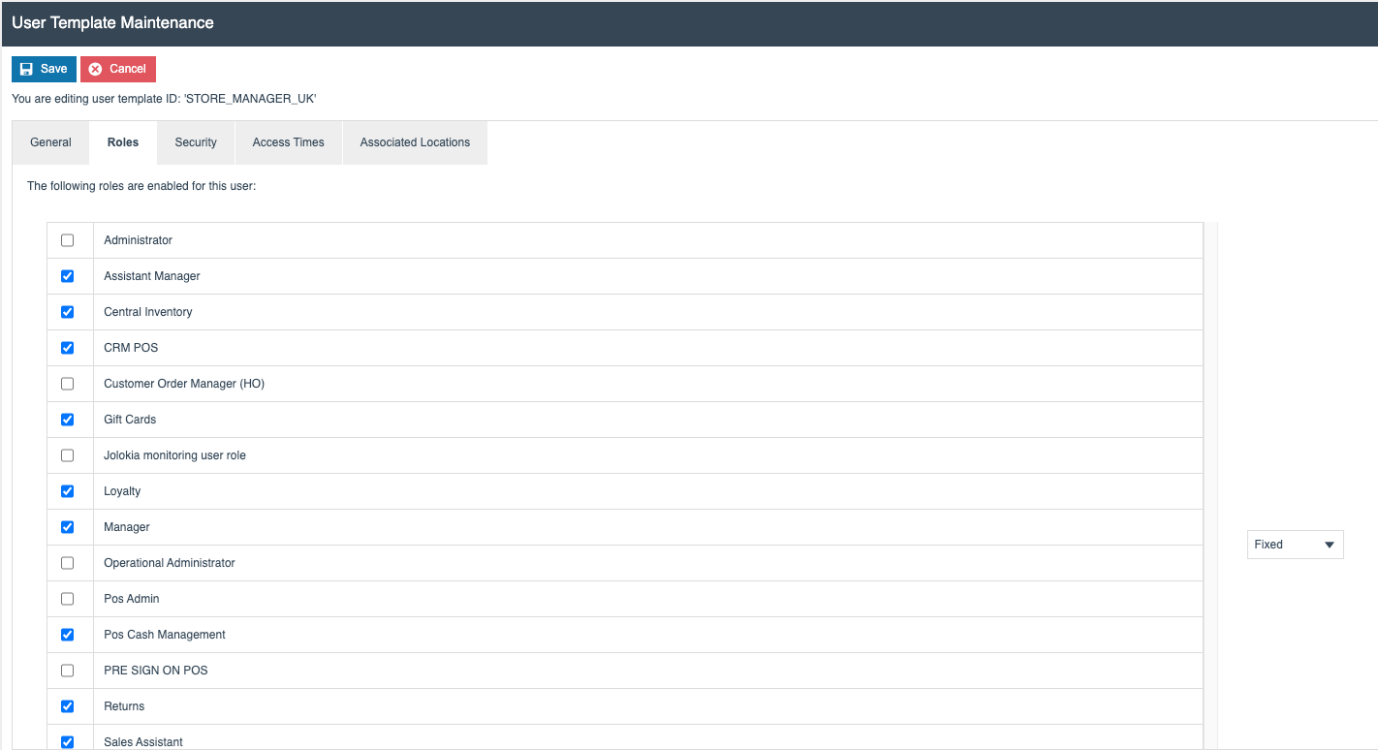Screen dimensions: 1378x750
Task: Disable the Assistant Manager role
Action: click(67, 275)
